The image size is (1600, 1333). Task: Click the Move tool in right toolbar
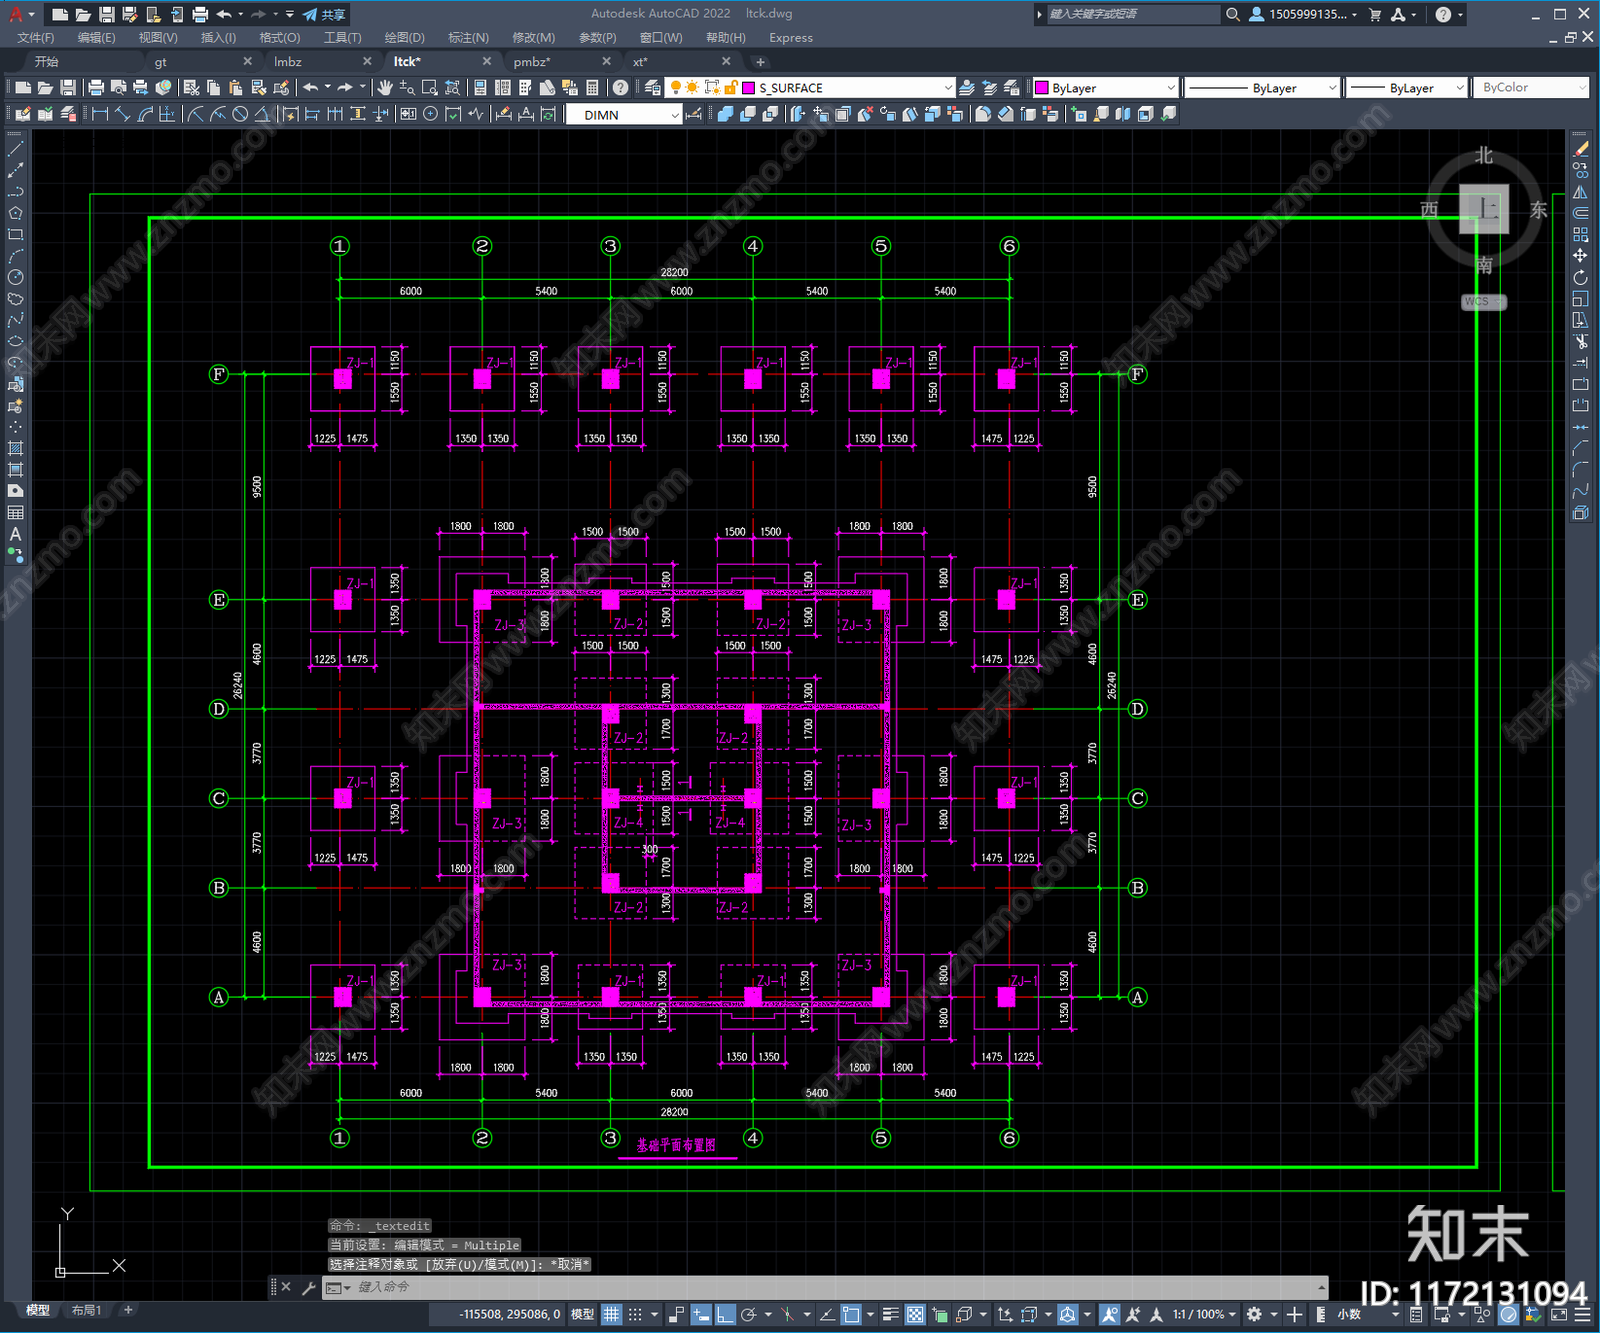(1580, 256)
